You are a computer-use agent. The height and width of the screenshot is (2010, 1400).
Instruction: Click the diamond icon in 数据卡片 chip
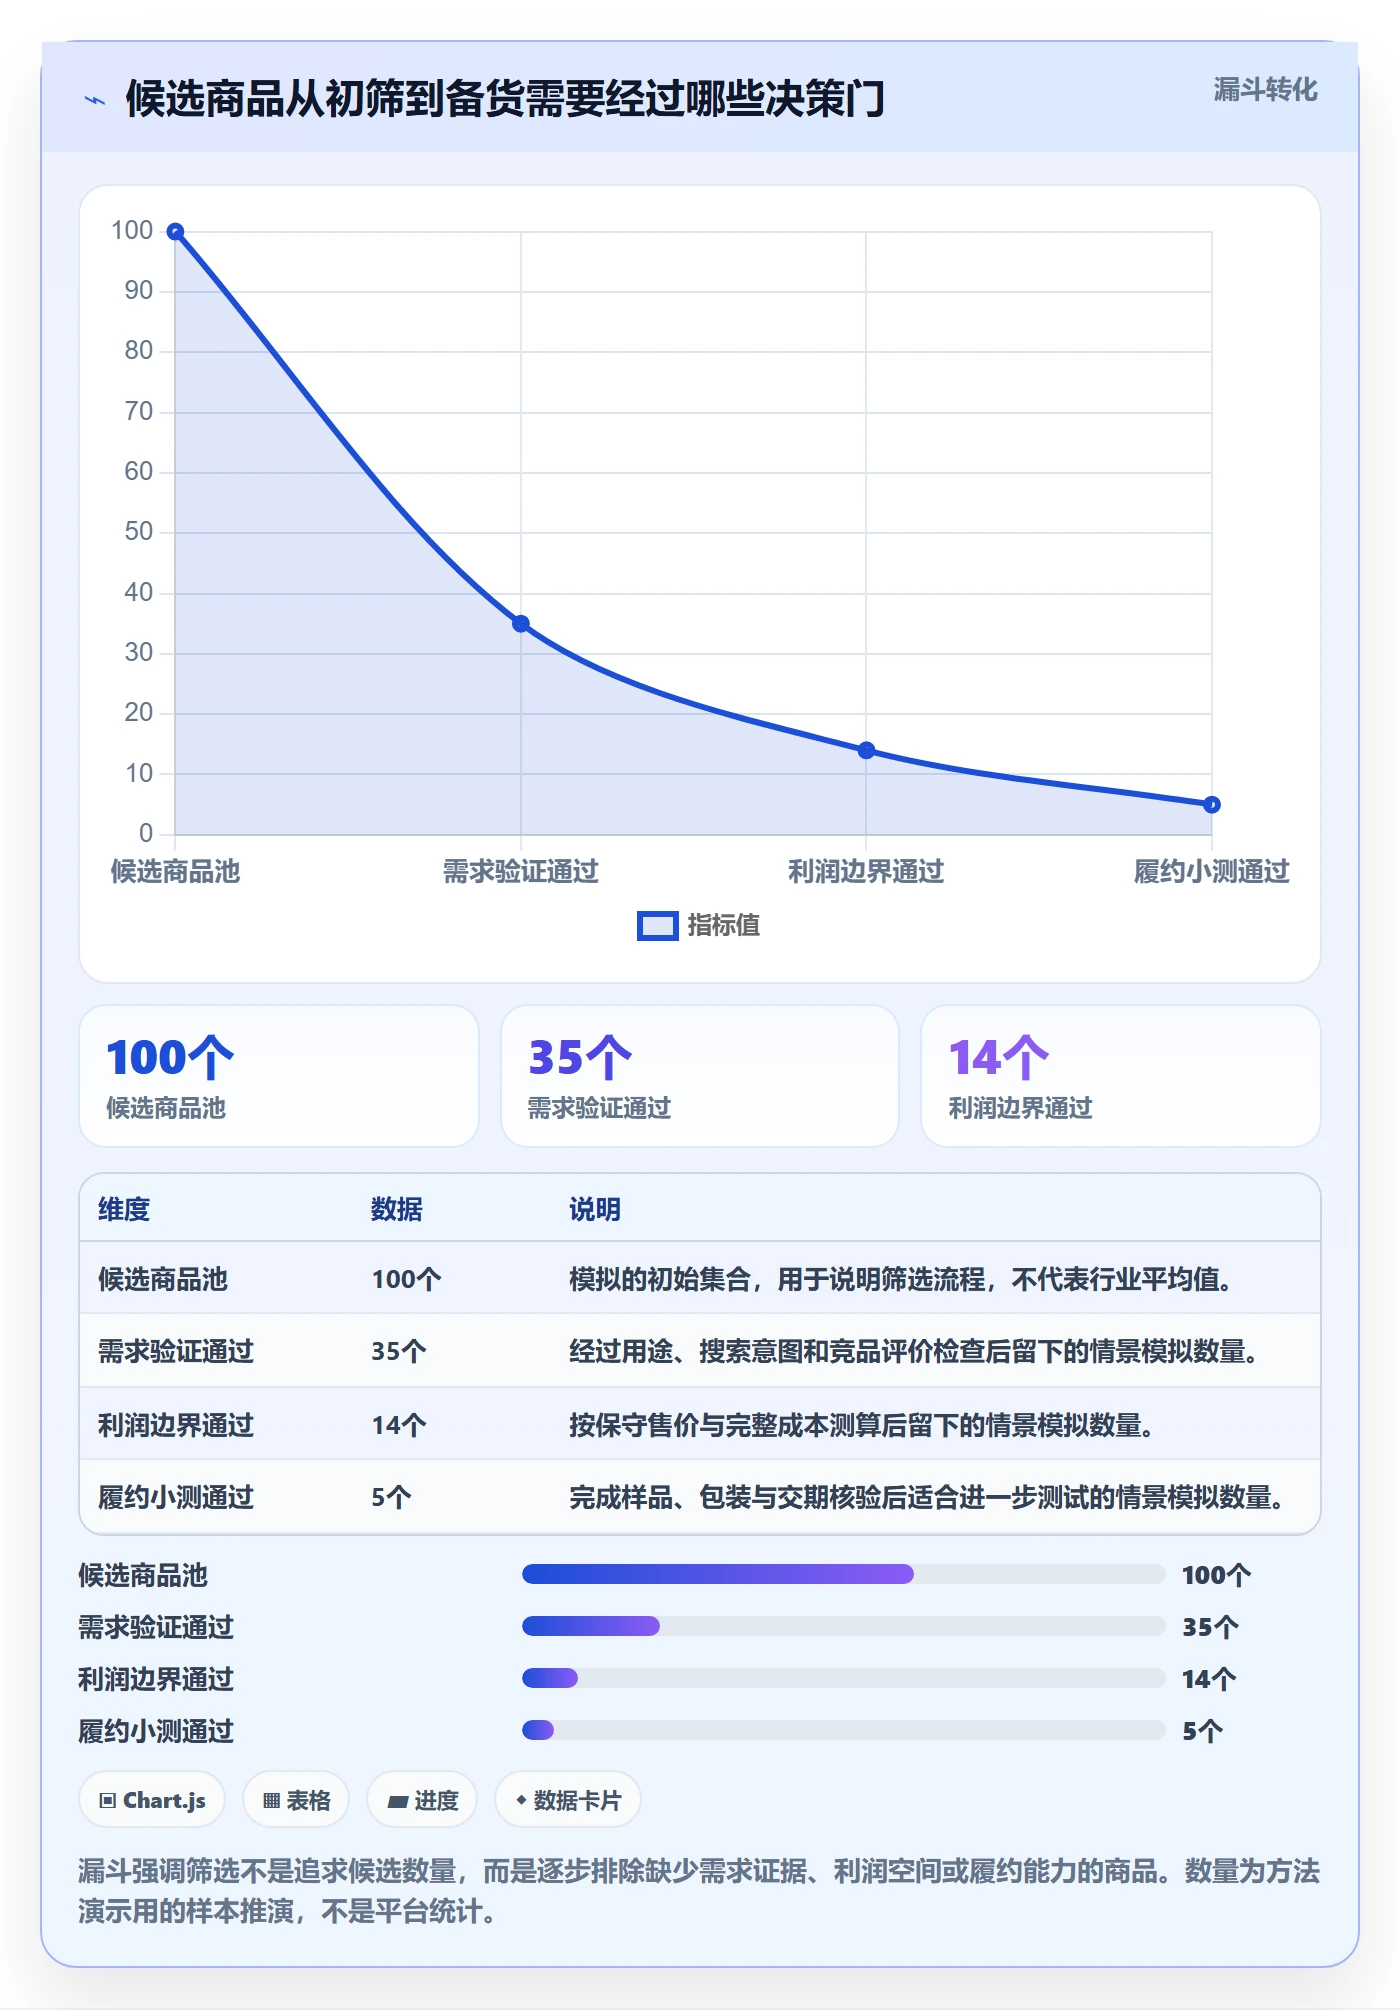click(521, 1800)
